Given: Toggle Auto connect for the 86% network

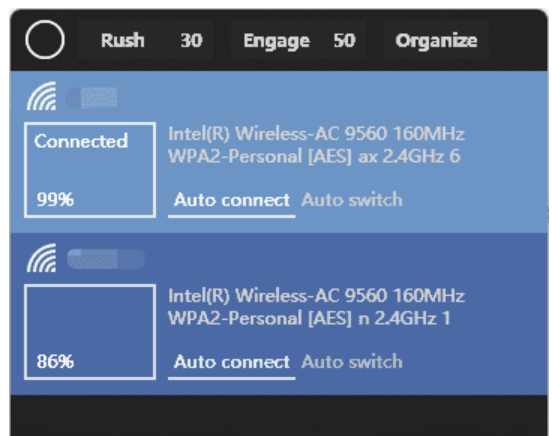Looking at the screenshot, I should click(232, 363).
